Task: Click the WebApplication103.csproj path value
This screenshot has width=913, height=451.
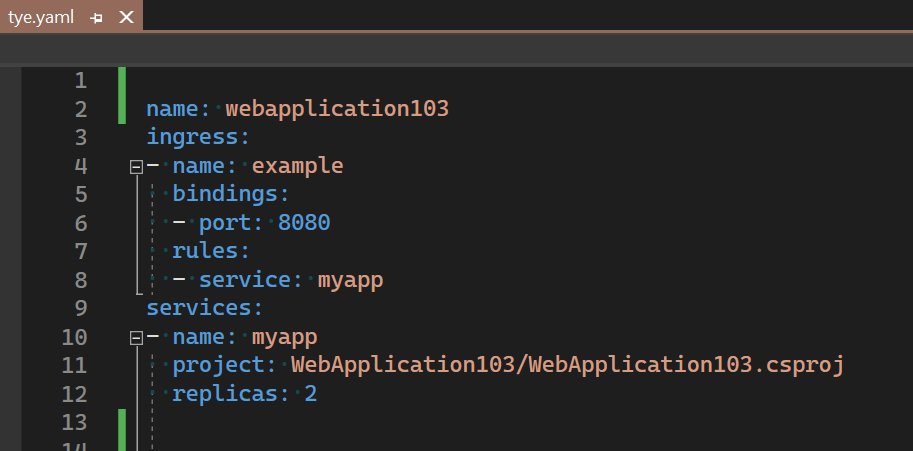Action: 568,365
